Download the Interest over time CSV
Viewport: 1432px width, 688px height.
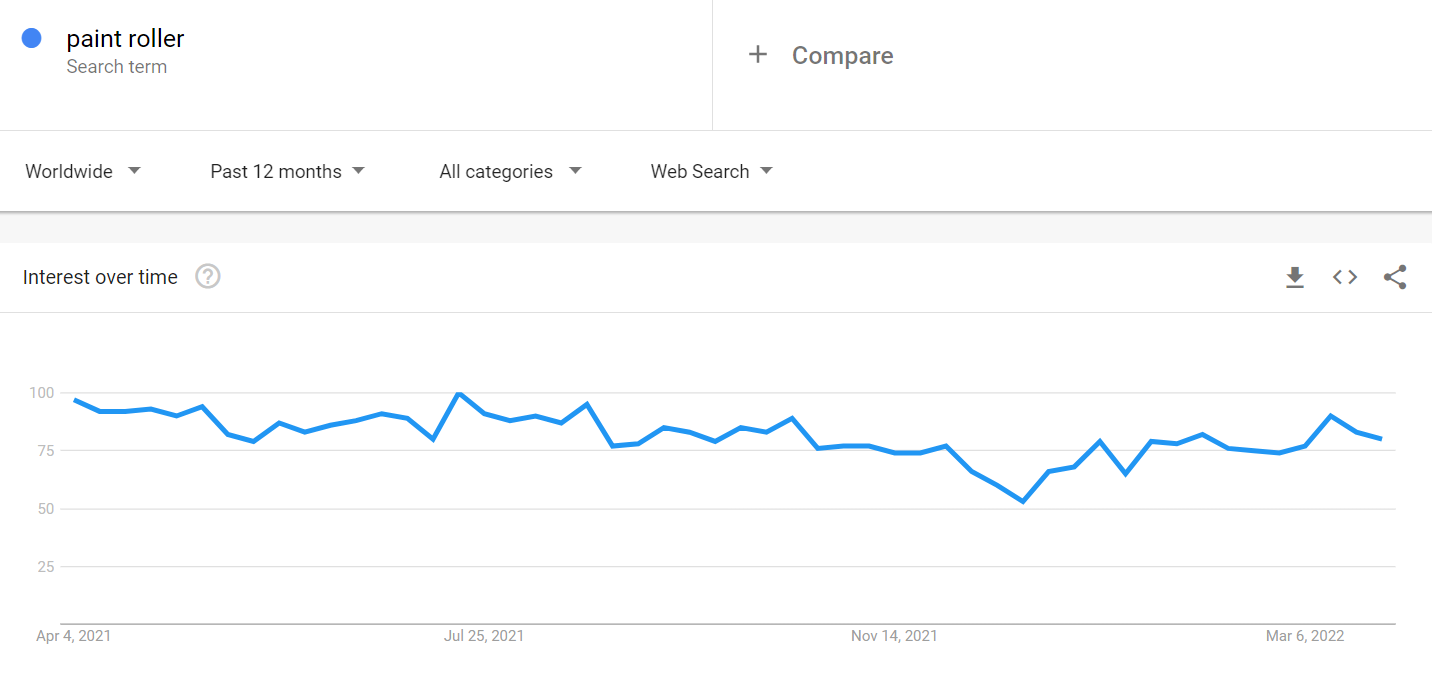pyautogui.click(x=1295, y=277)
